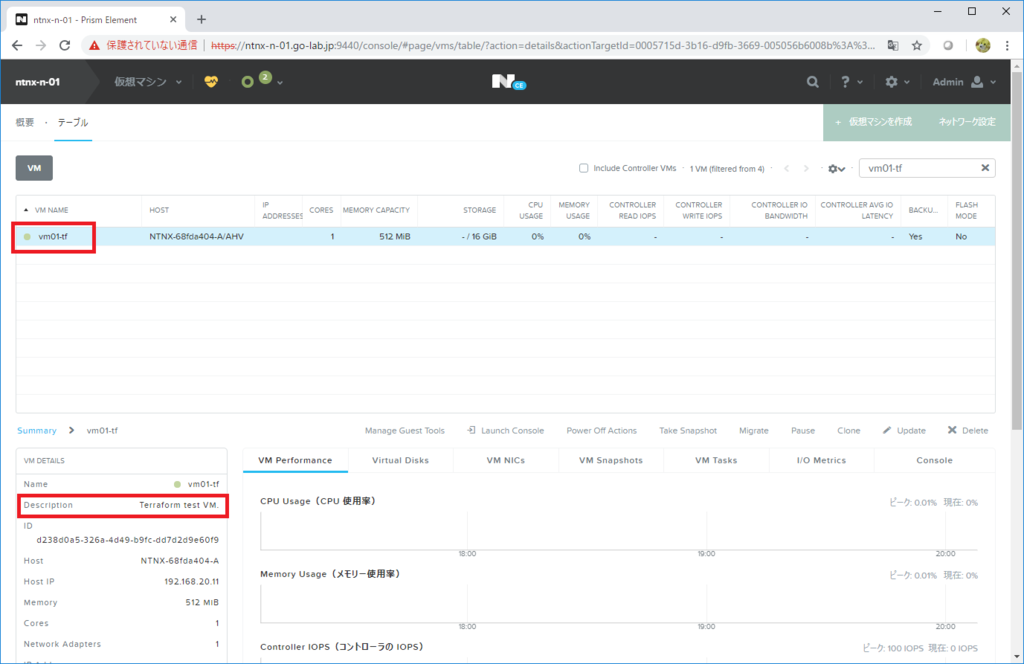Sort by FLASH MODE column header

click(x=967, y=210)
